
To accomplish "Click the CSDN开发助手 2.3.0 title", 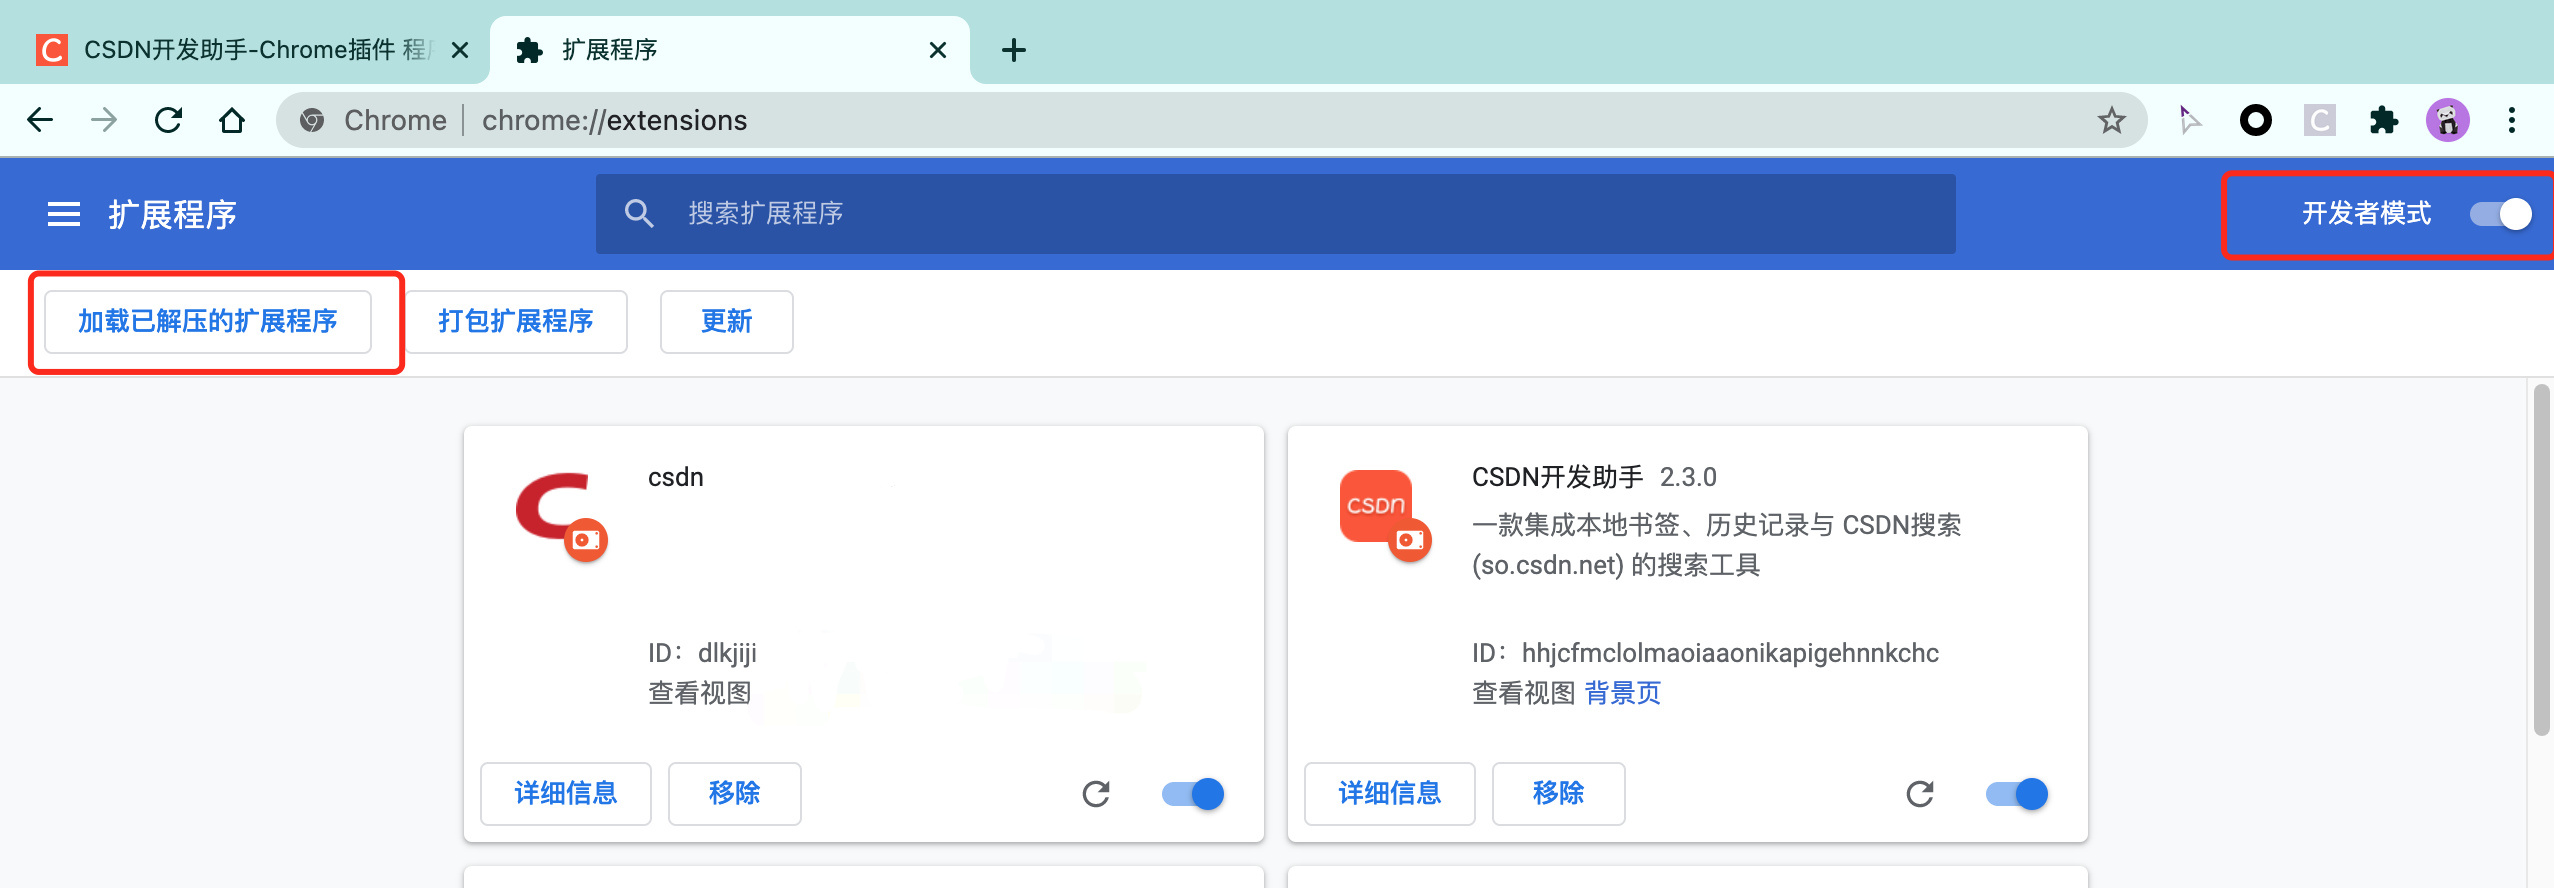I will (x=1594, y=477).
